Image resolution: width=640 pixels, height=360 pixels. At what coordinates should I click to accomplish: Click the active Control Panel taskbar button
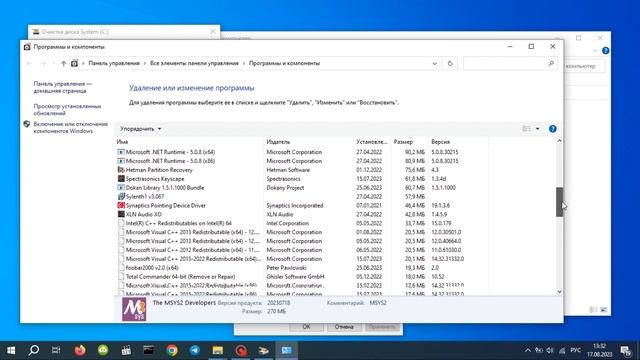(x=287, y=350)
